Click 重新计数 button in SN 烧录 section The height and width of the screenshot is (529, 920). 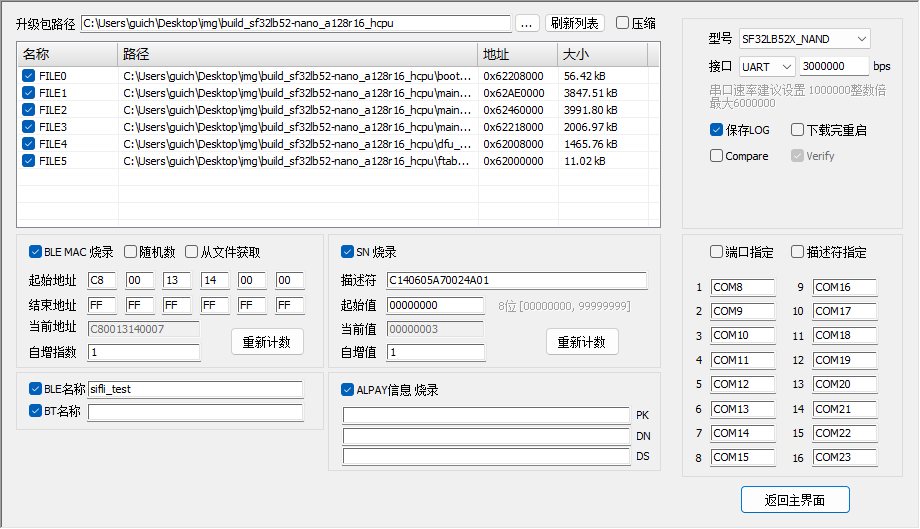click(x=581, y=342)
